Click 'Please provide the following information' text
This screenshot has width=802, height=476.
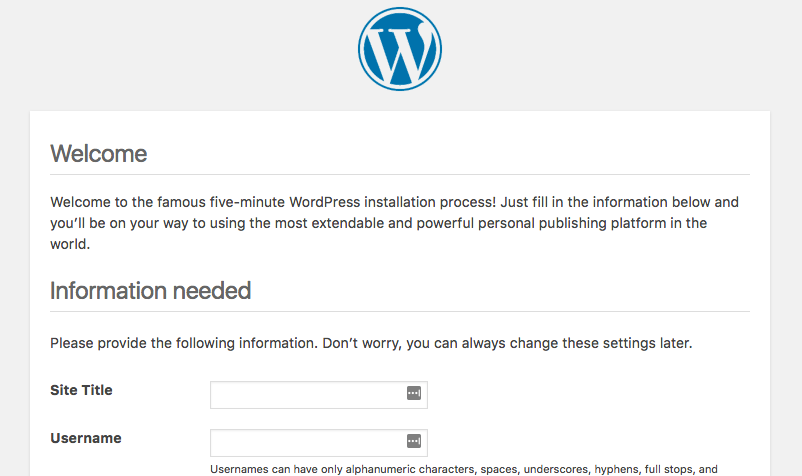(184, 343)
